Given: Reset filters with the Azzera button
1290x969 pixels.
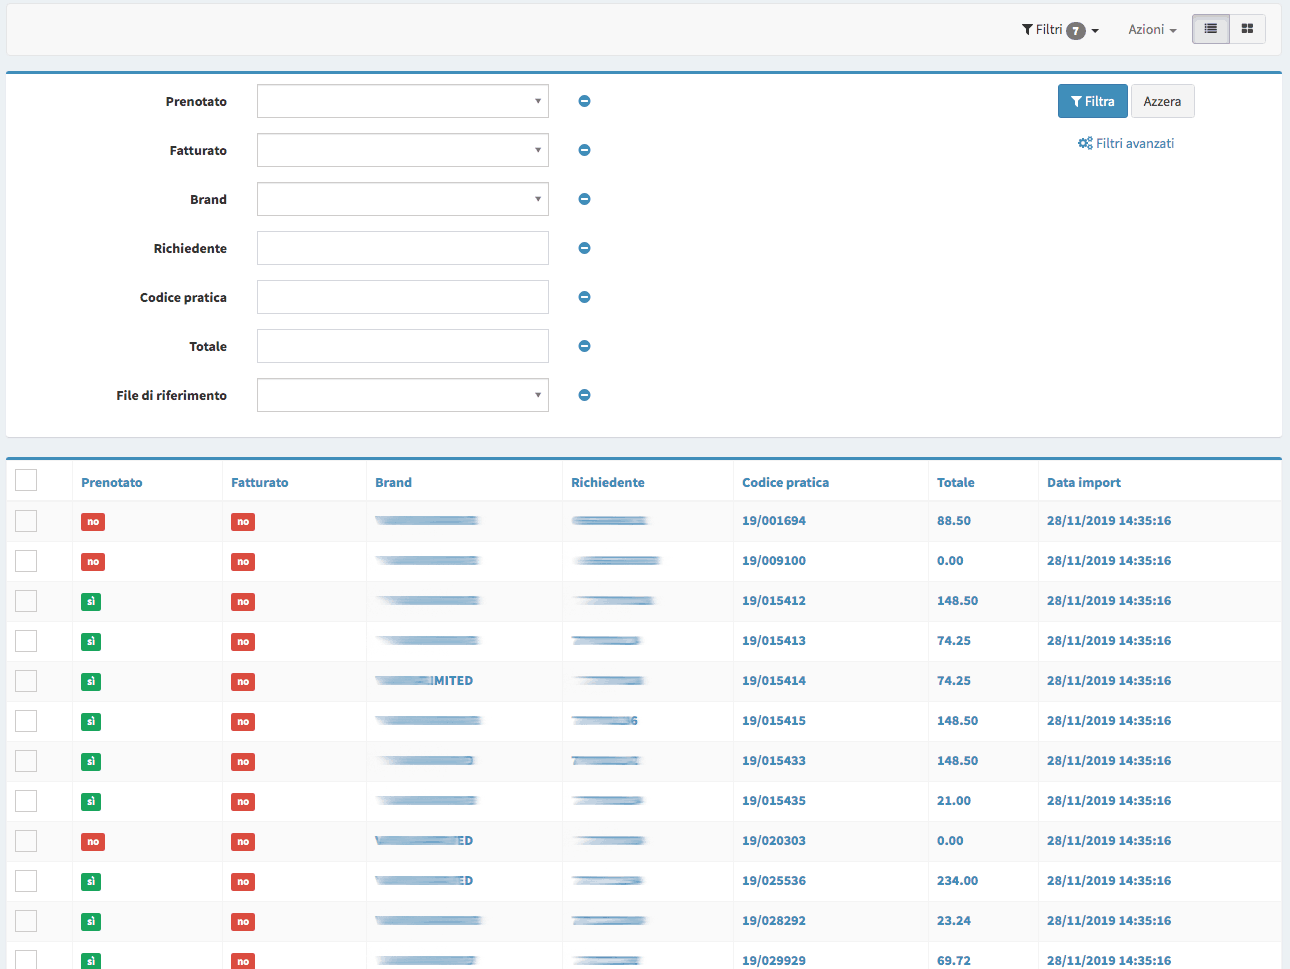Looking at the screenshot, I should (x=1163, y=101).
